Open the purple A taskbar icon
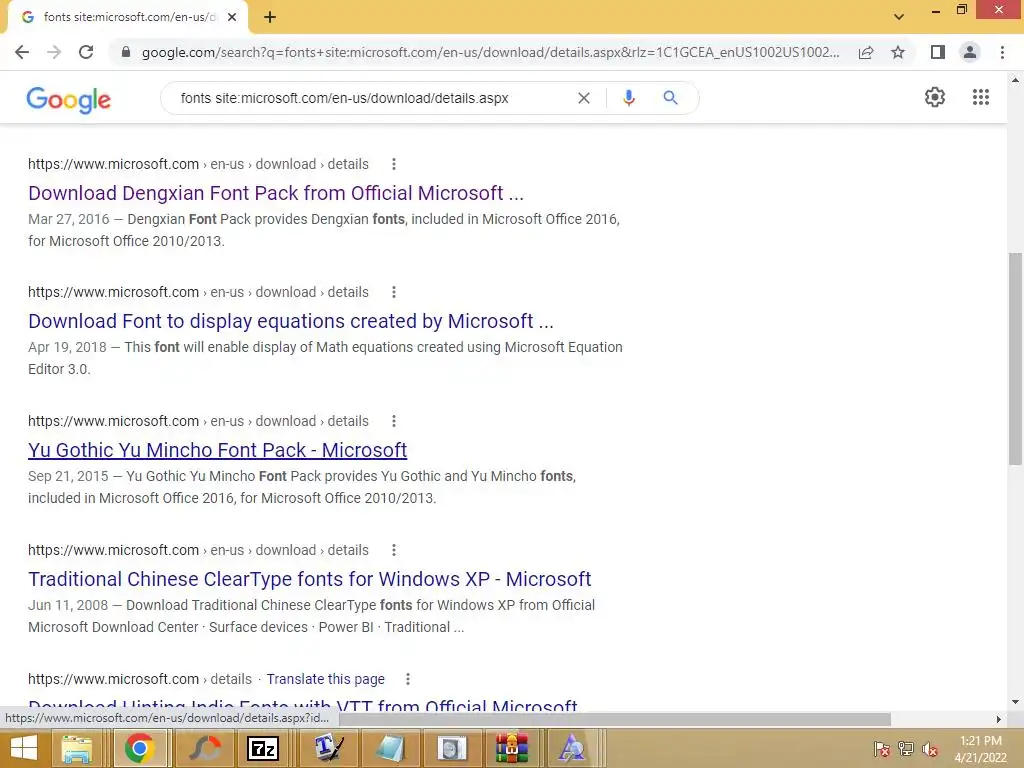Viewport: 1024px width, 768px height. coord(572,749)
